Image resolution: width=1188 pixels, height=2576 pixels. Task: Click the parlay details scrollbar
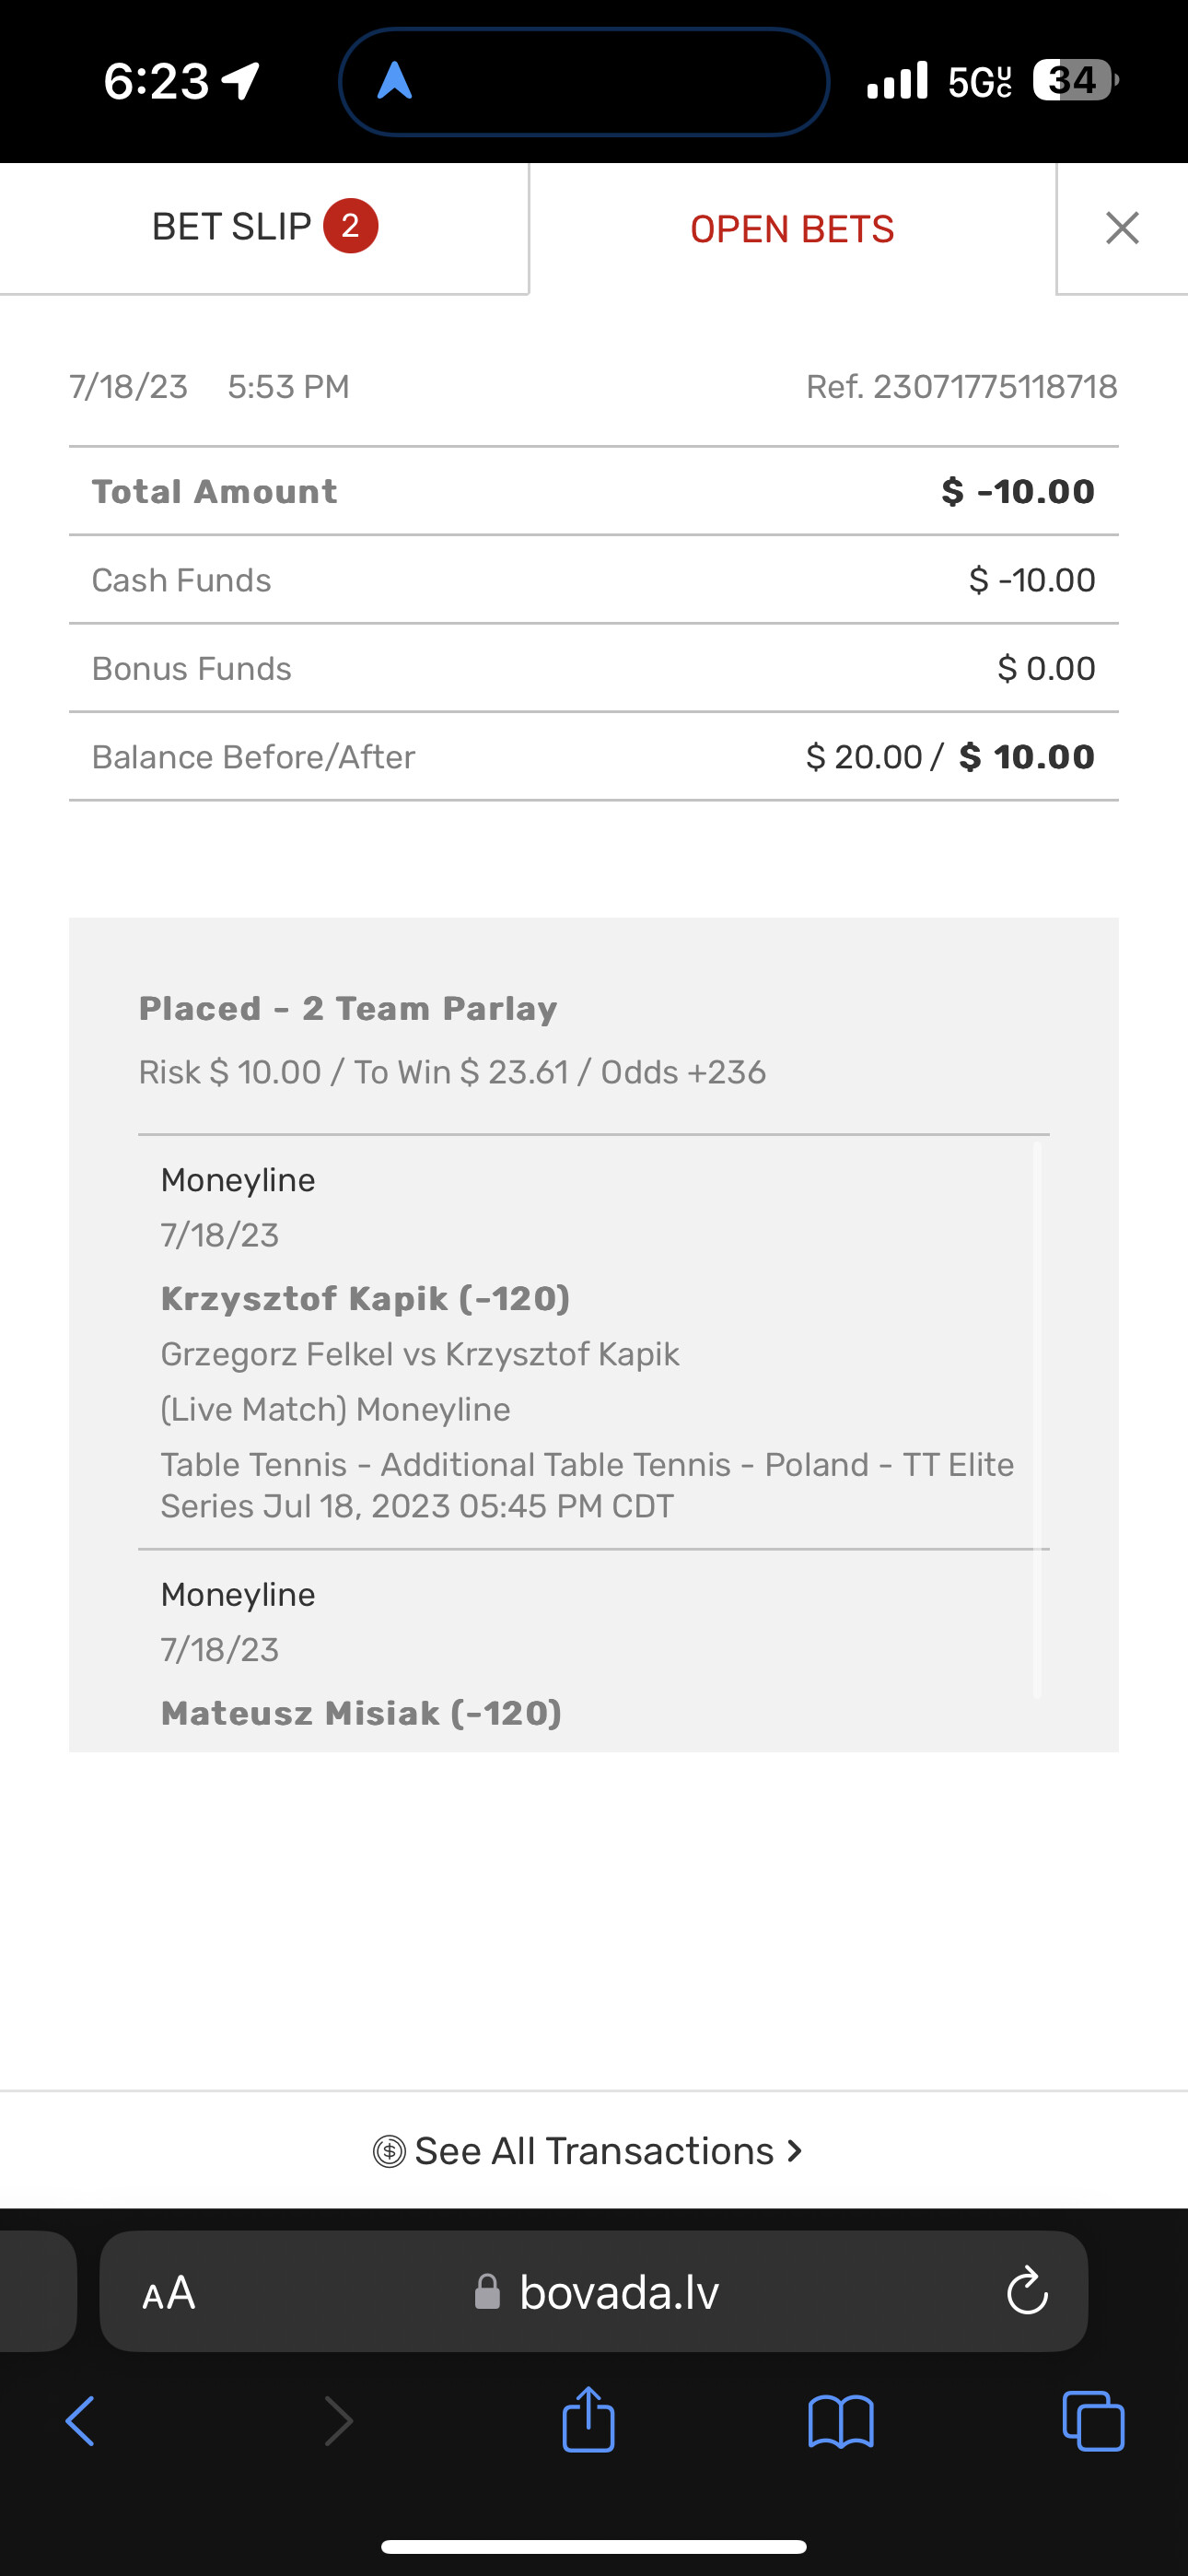pos(1037,1420)
